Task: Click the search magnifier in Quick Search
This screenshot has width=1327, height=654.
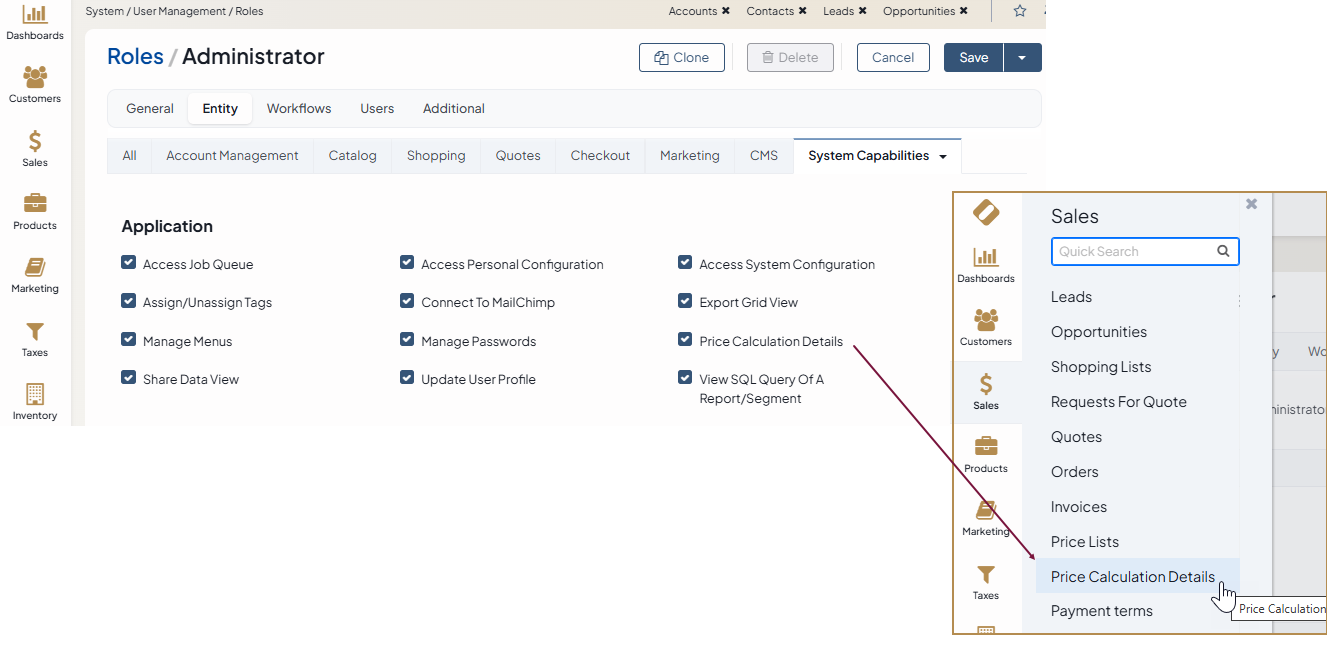Action: [1223, 251]
